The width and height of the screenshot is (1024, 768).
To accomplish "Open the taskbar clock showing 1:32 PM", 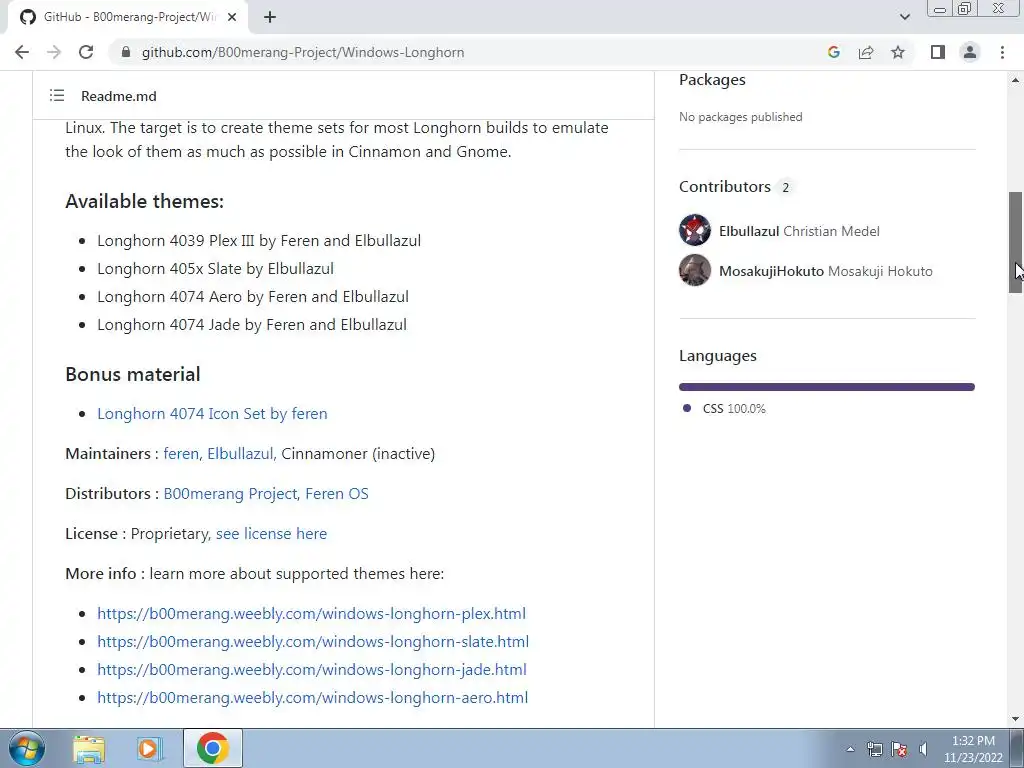I will coord(973,749).
